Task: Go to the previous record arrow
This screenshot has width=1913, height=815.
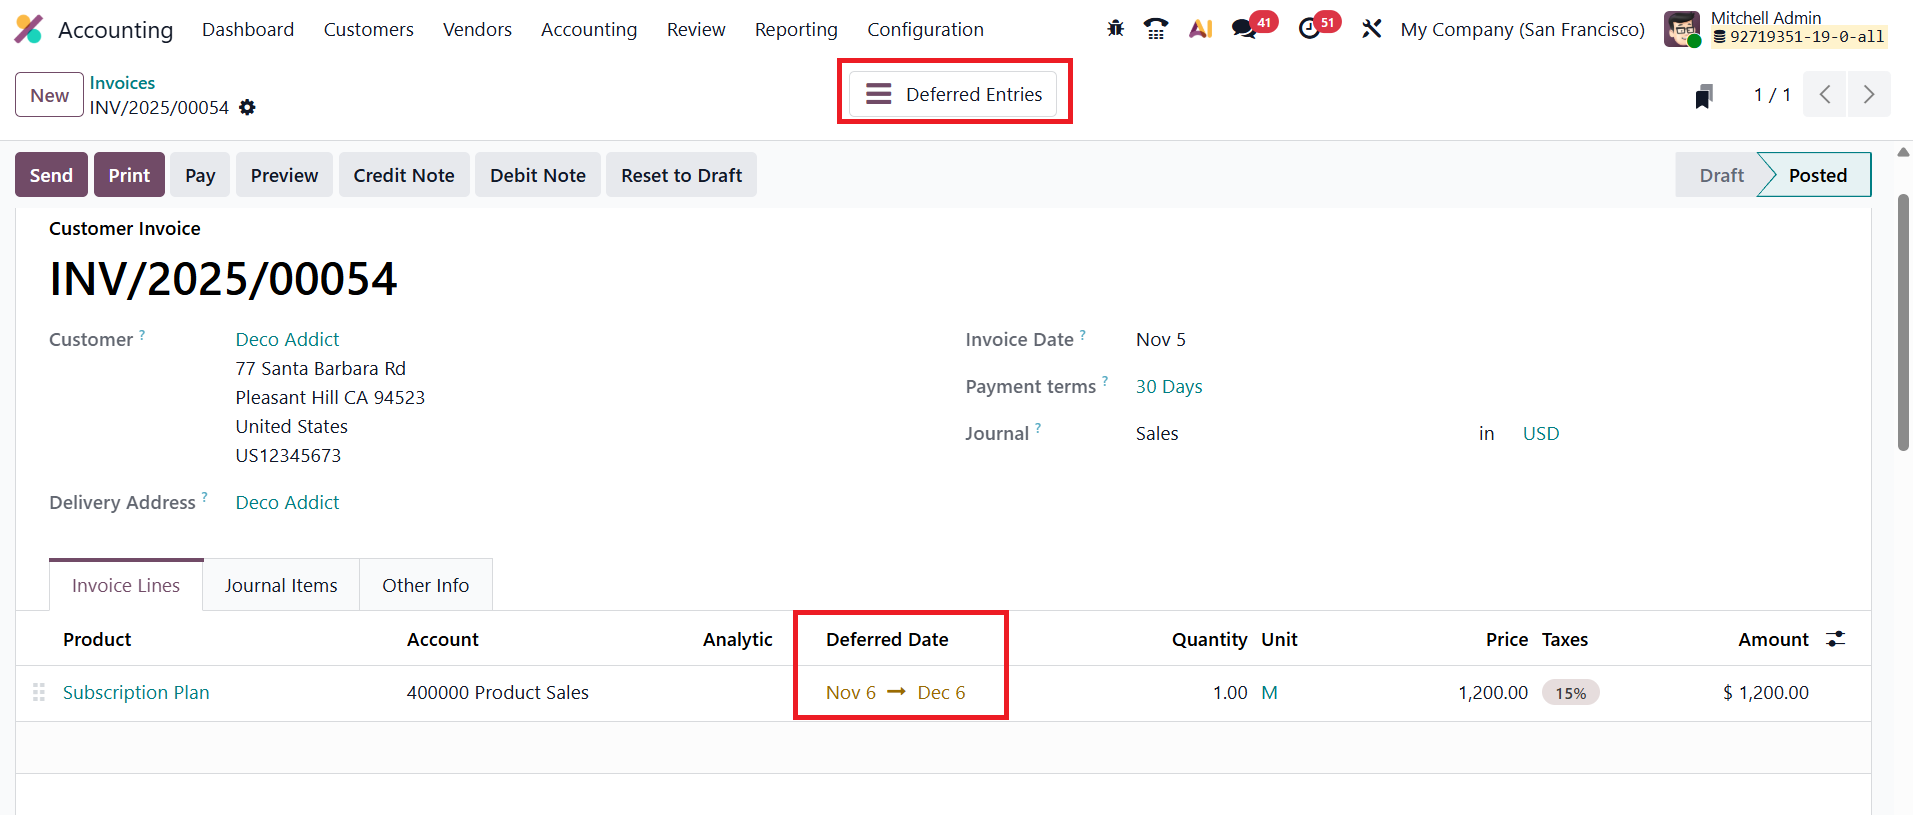Action: 1825,95
